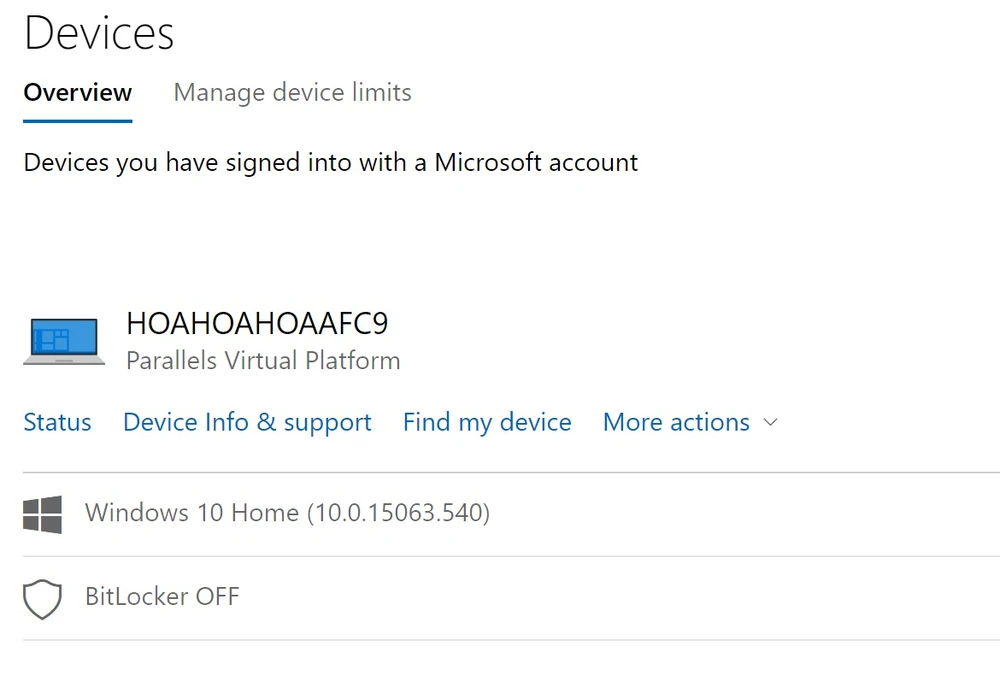Switch to the Overview tab
The width and height of the screenshot is (1000, 687).
(78, 93)
